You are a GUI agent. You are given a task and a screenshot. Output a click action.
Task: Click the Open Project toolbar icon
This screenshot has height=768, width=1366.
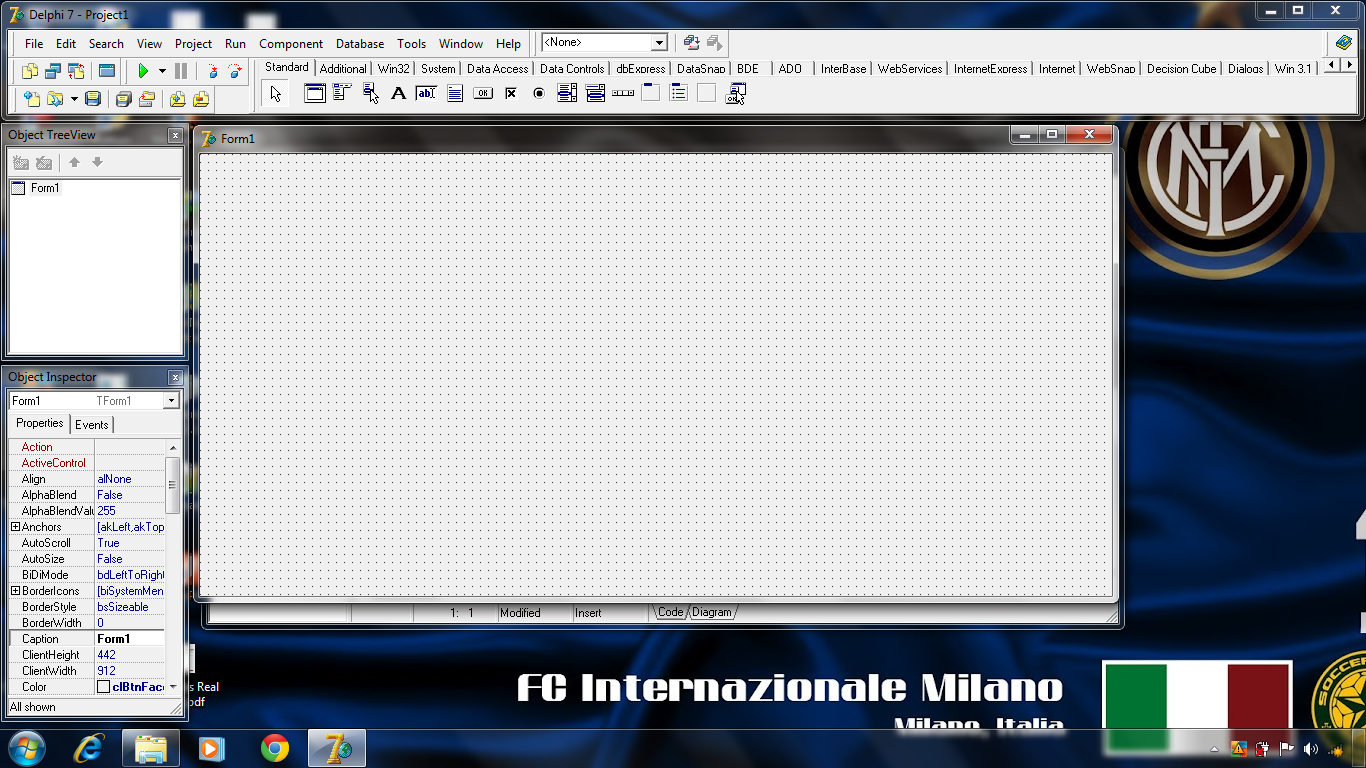click(x=147, y=99)
